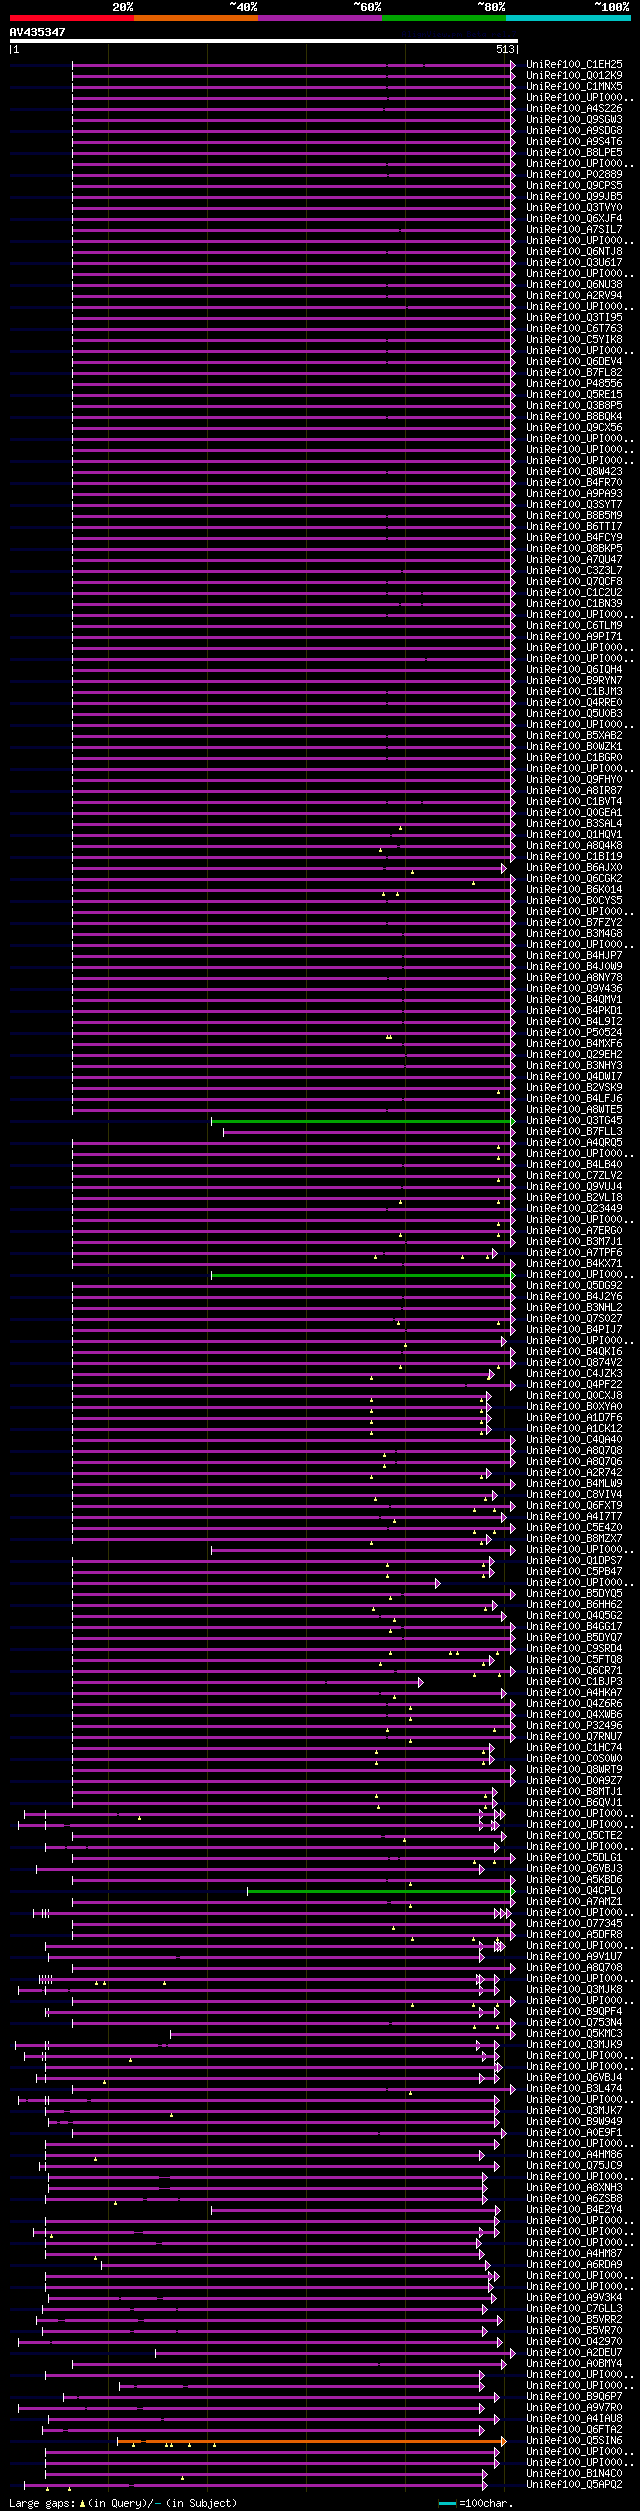Click the UniRef100_P48556 label
This screenshot has width=640, height=2511.
(574, 383)
